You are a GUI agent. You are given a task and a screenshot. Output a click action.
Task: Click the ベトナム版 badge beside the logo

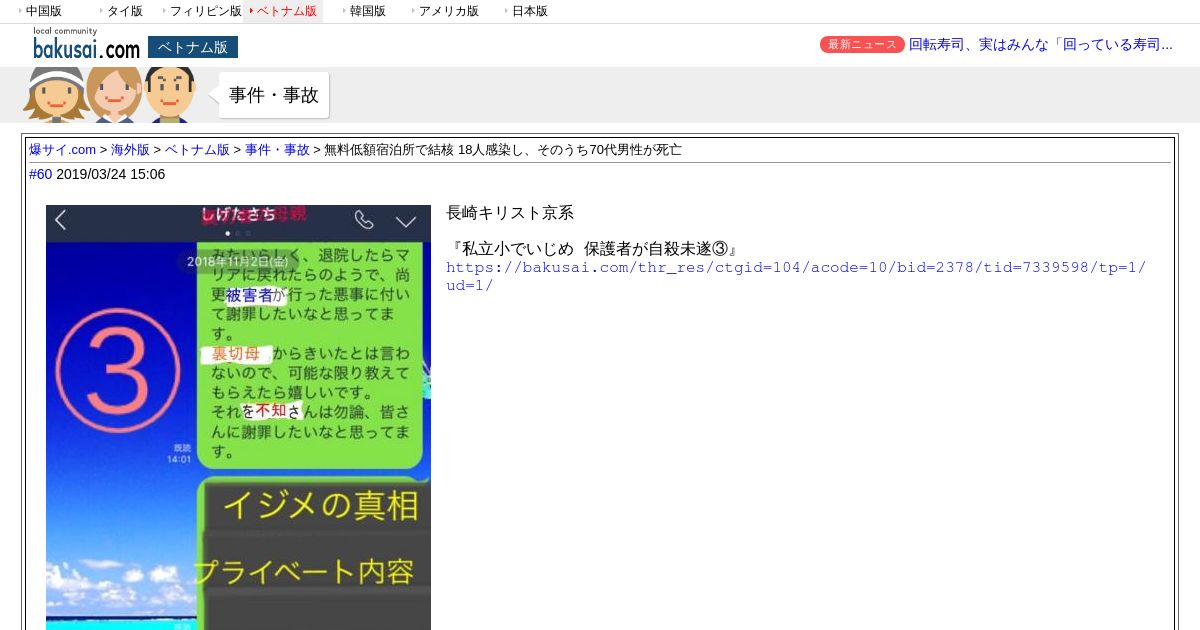pyautogui.click(x=193, y=47)
